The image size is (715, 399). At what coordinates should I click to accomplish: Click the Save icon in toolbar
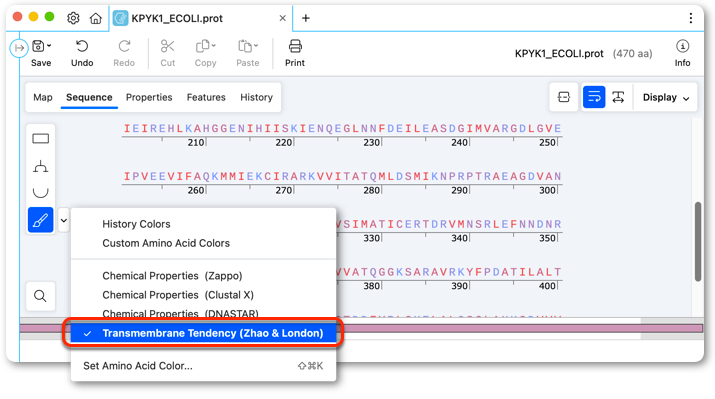pyautogui.click(x=38, y=47)
